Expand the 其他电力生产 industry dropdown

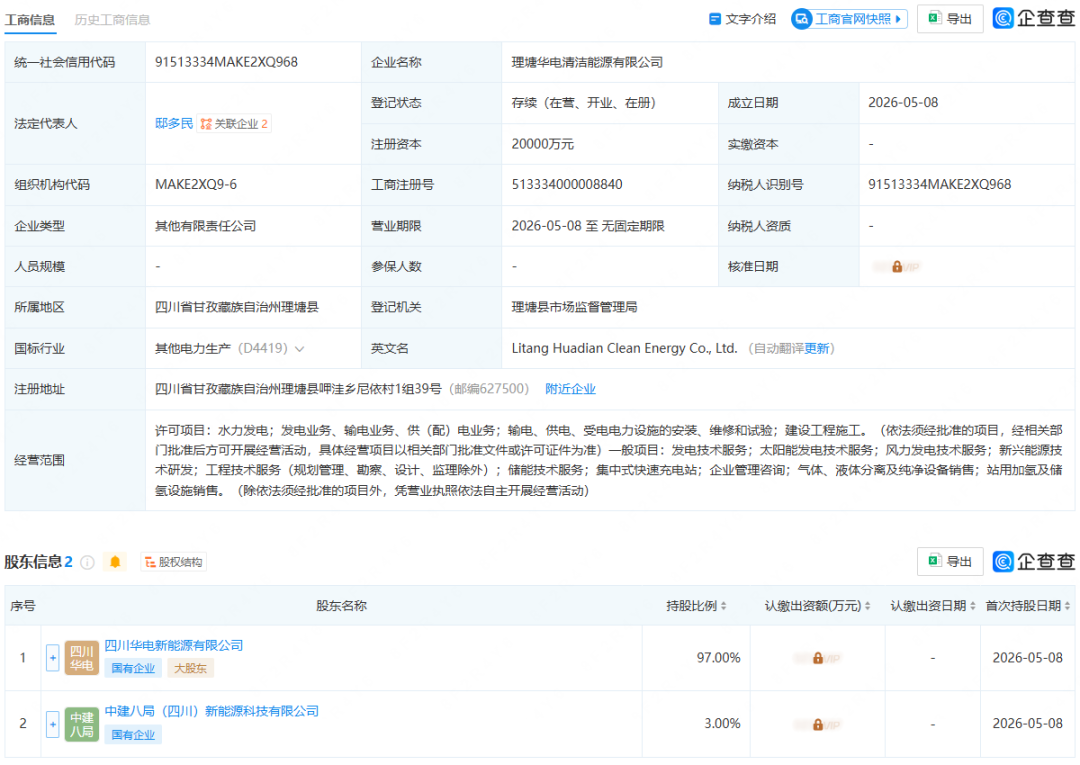tap(300, 348)
